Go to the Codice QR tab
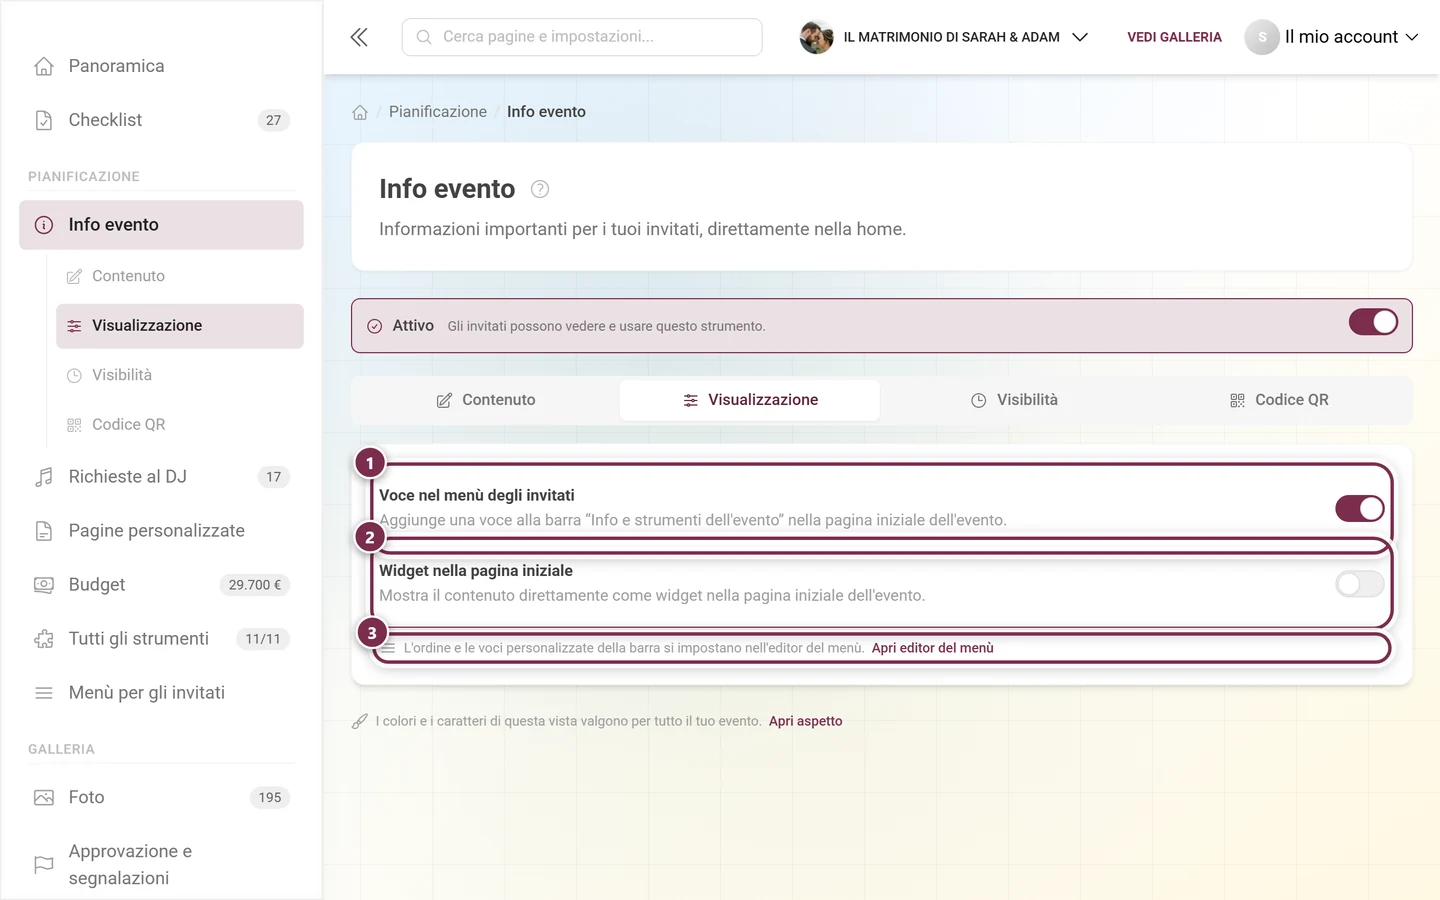 click(x=1279, y=400)
